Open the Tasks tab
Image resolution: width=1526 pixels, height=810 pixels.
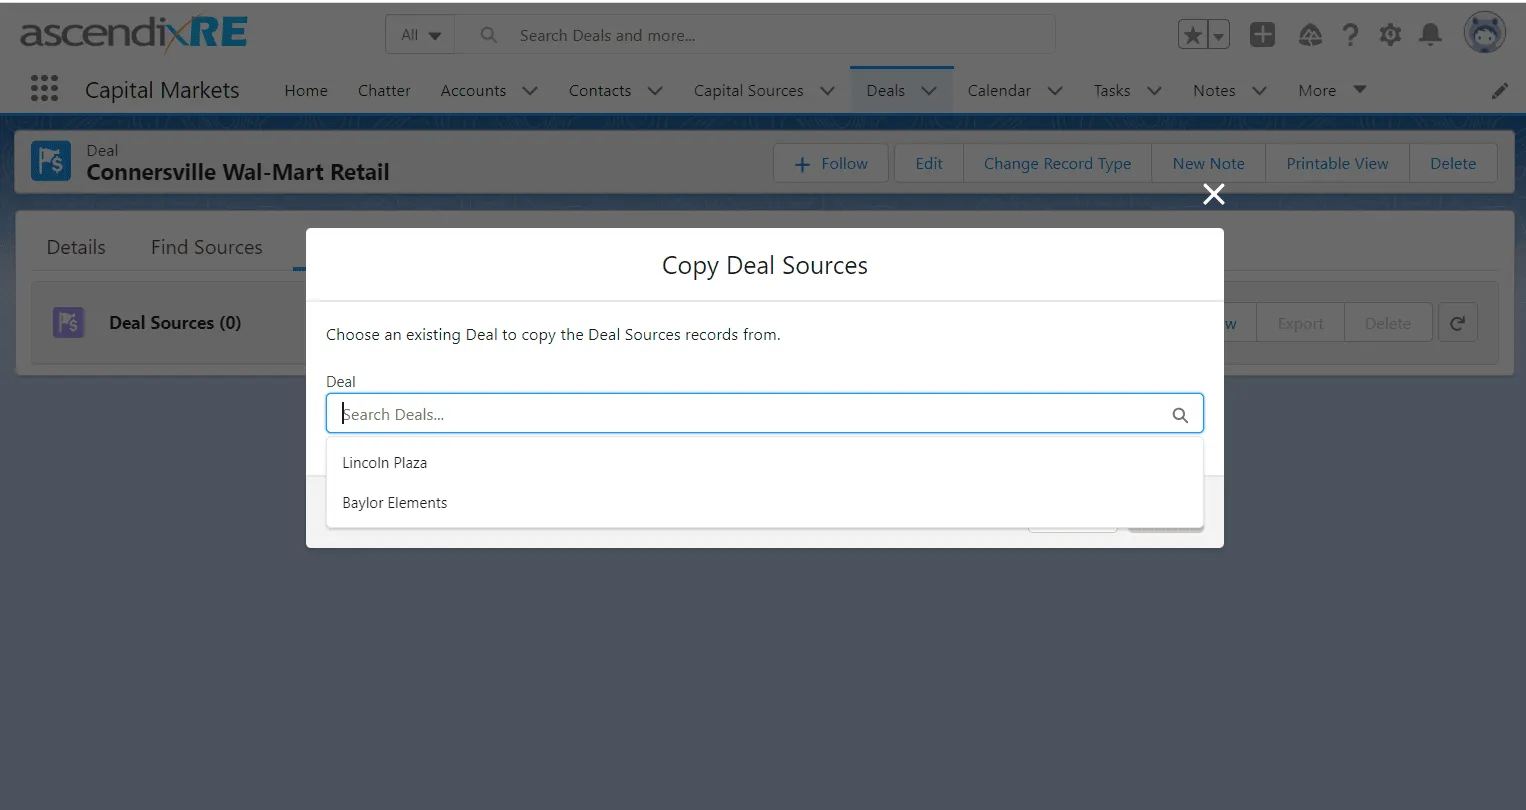point(1112,90)
